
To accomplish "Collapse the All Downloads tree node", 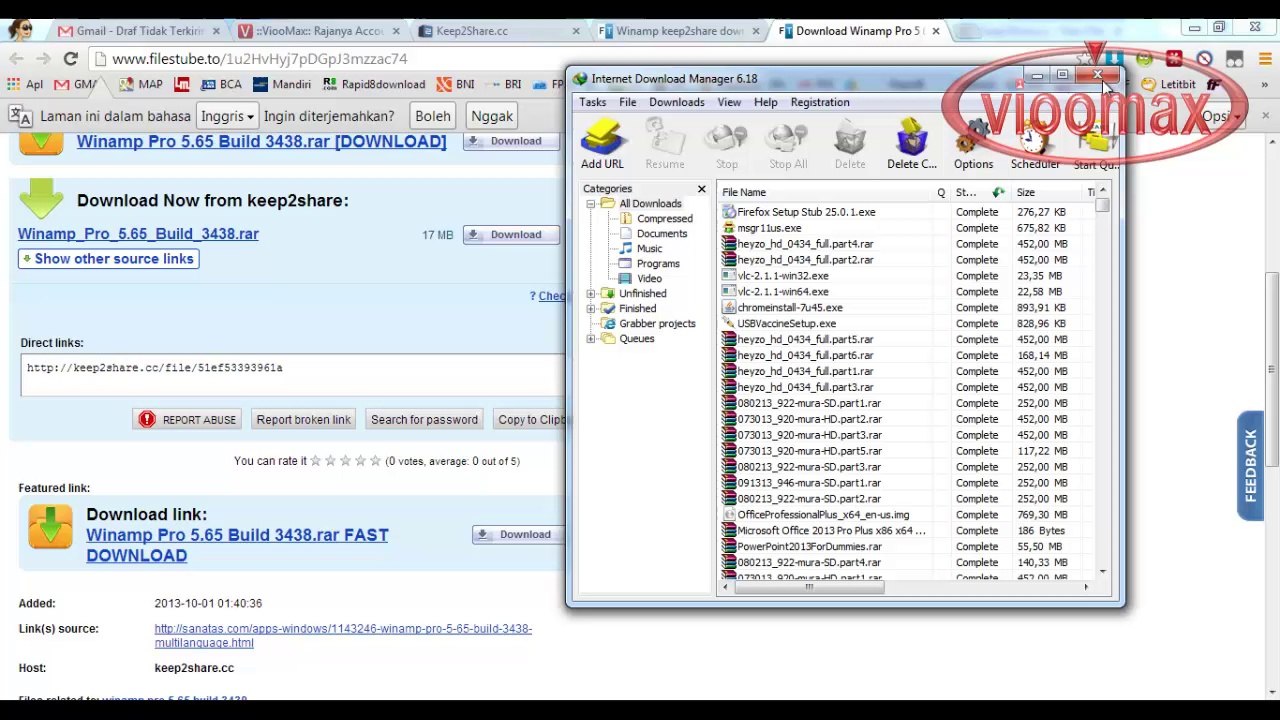I will coord(591,204).
